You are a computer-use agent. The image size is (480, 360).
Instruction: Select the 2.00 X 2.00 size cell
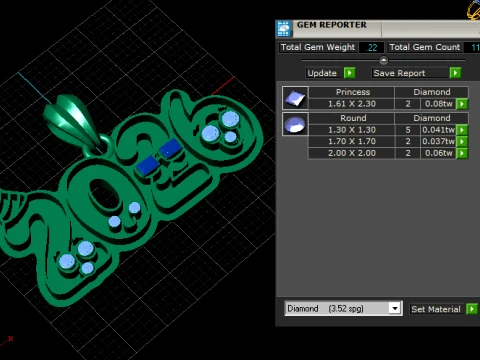(x=352, y=153)
